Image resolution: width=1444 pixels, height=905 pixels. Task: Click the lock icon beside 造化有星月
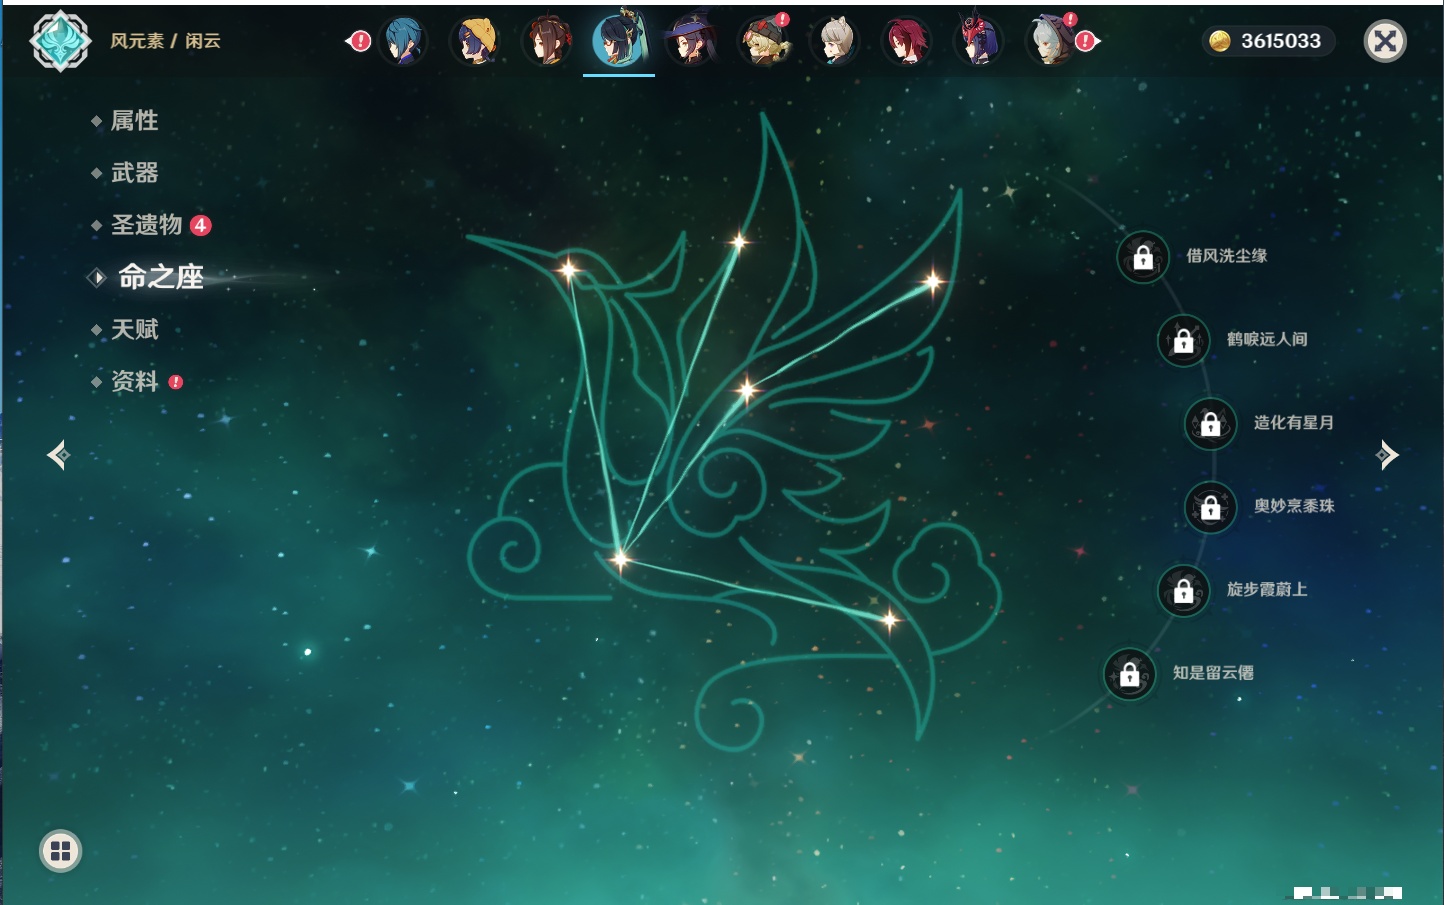(1211, 423)
